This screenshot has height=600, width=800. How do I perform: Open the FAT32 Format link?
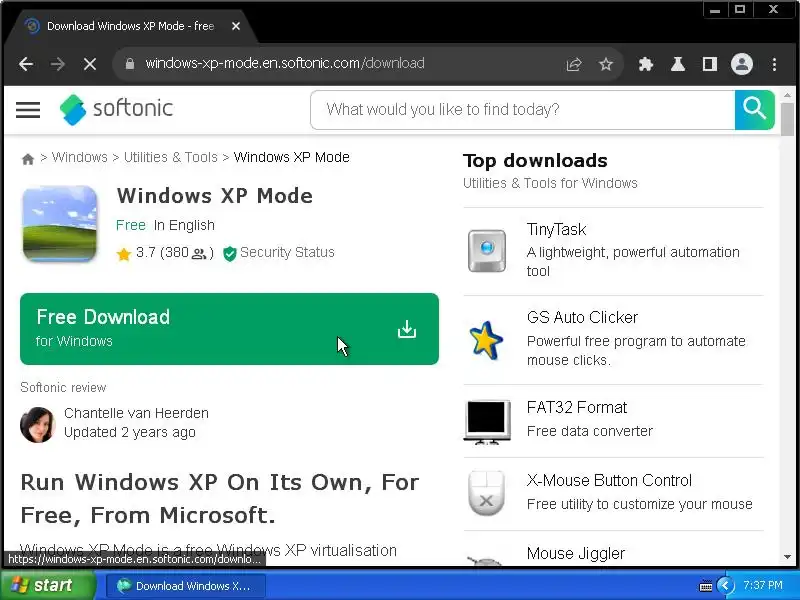[x=577, y=407]
